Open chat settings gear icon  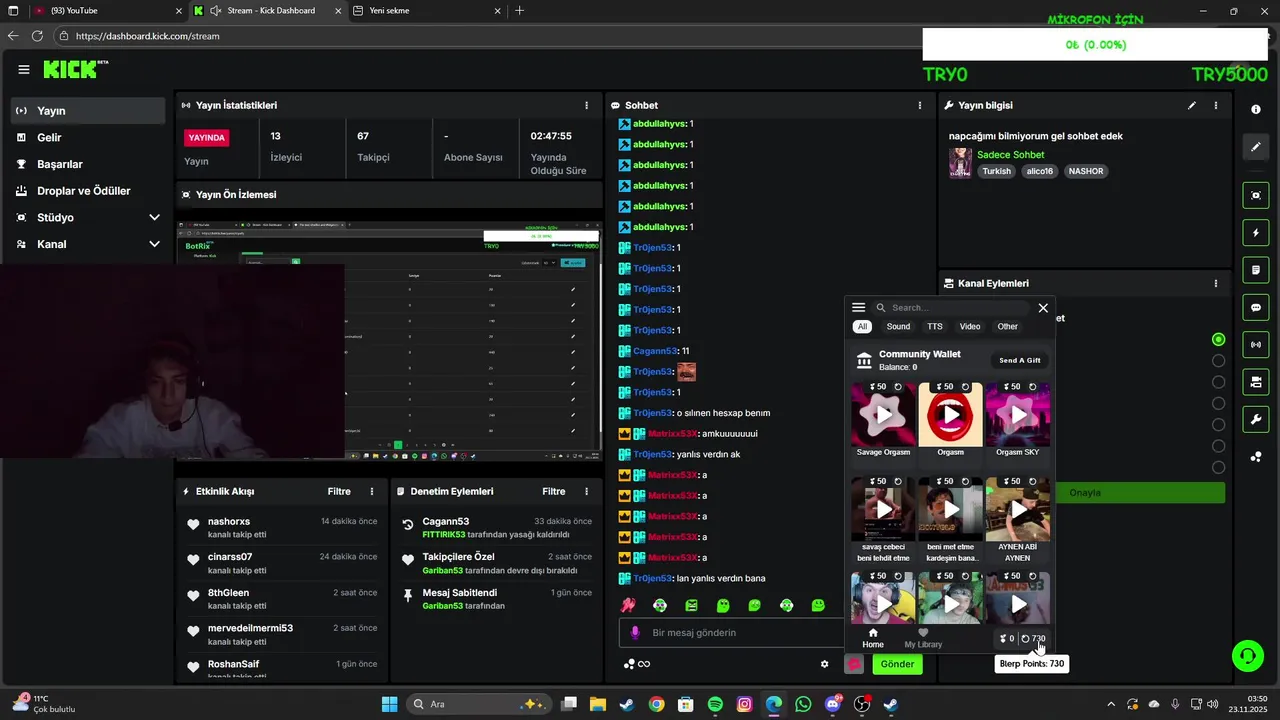point(825,664)
